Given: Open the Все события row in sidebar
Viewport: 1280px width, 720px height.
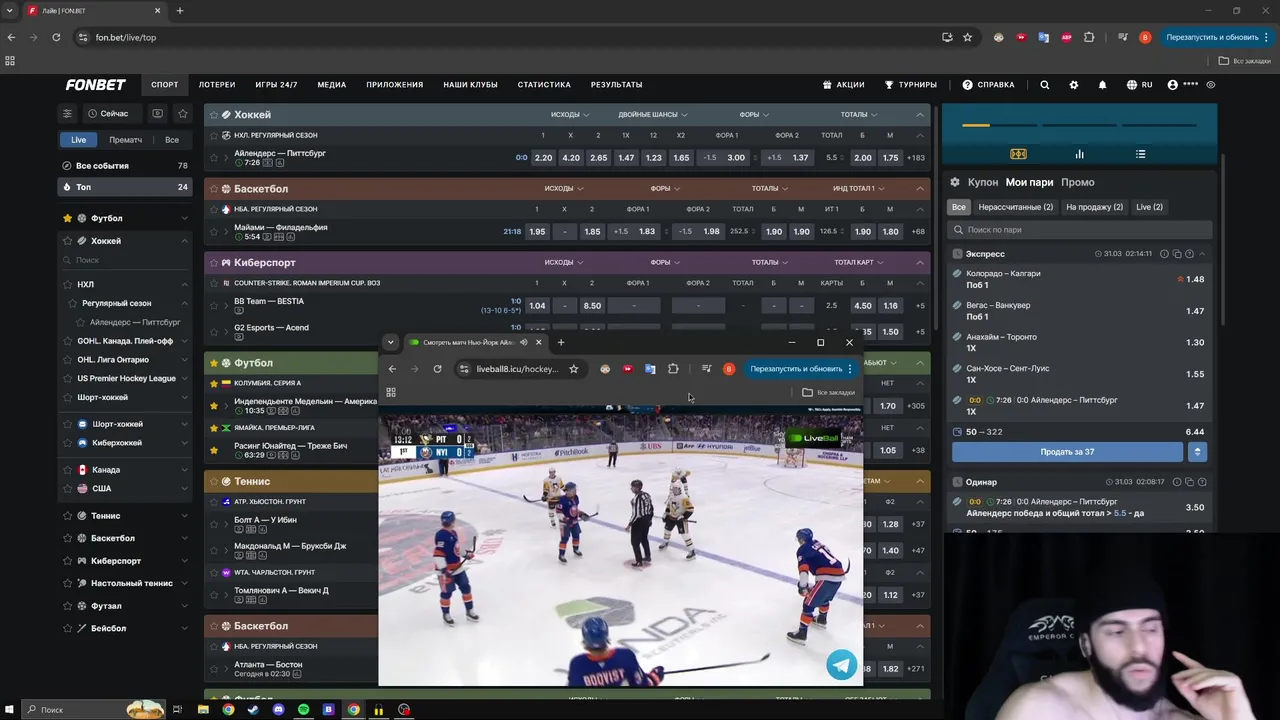Looking at the screenshot, I should tap(125, 166).
